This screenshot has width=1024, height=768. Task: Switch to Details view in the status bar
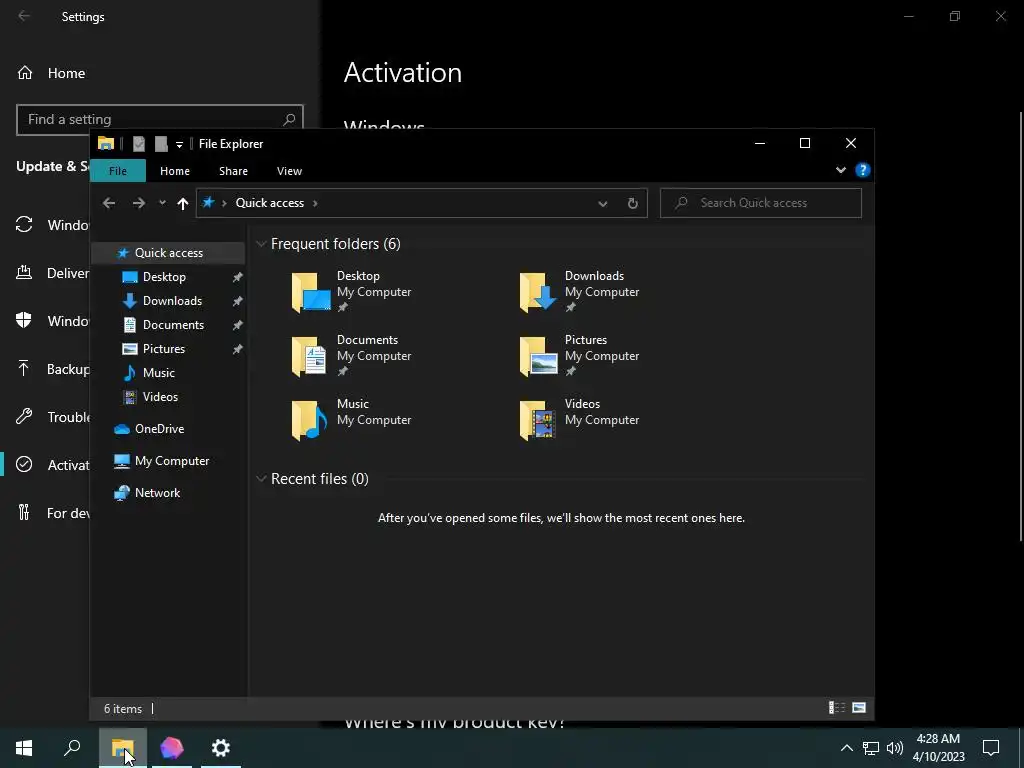837,708
